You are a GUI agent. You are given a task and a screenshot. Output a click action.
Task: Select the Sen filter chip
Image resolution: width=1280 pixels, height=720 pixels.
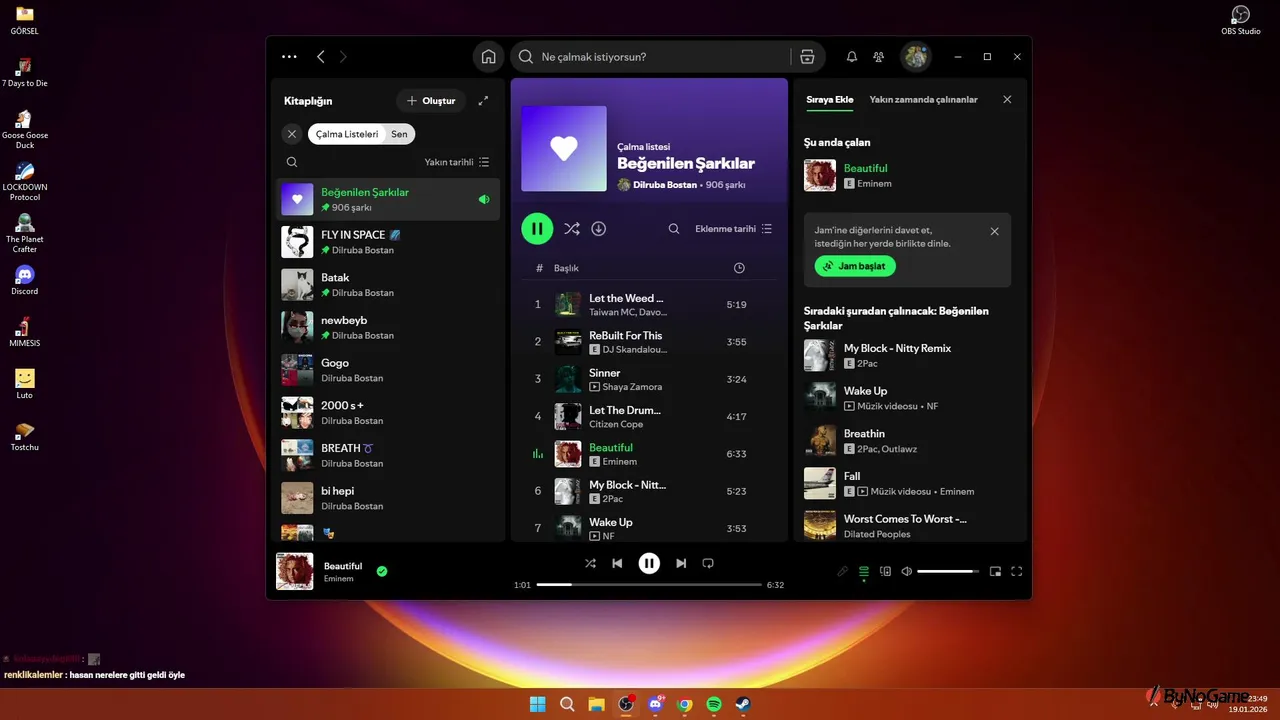point(399,134)
